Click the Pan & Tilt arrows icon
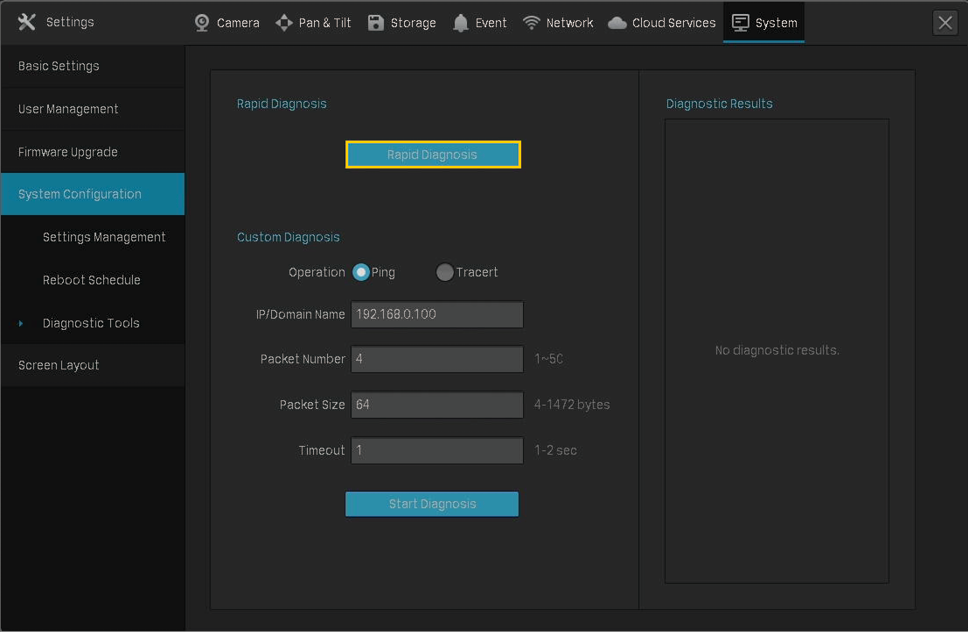 tap(284, 23)
